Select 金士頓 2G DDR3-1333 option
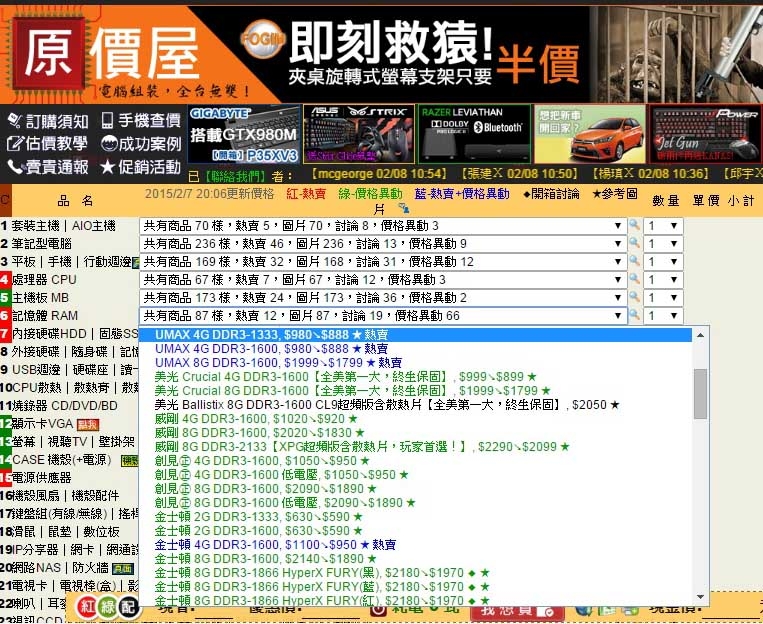The width and height of the screenshot is (763, 624). [x=415, y=517]
